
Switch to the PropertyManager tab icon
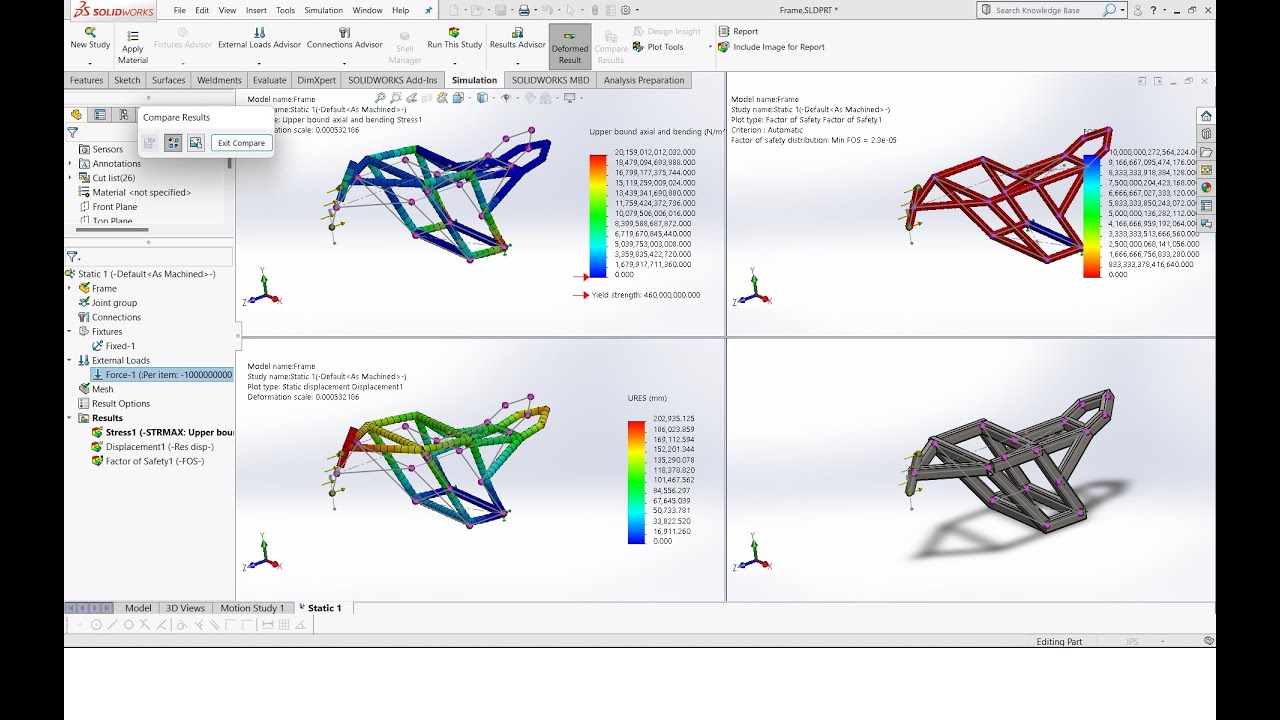click(x=100, y=115)
